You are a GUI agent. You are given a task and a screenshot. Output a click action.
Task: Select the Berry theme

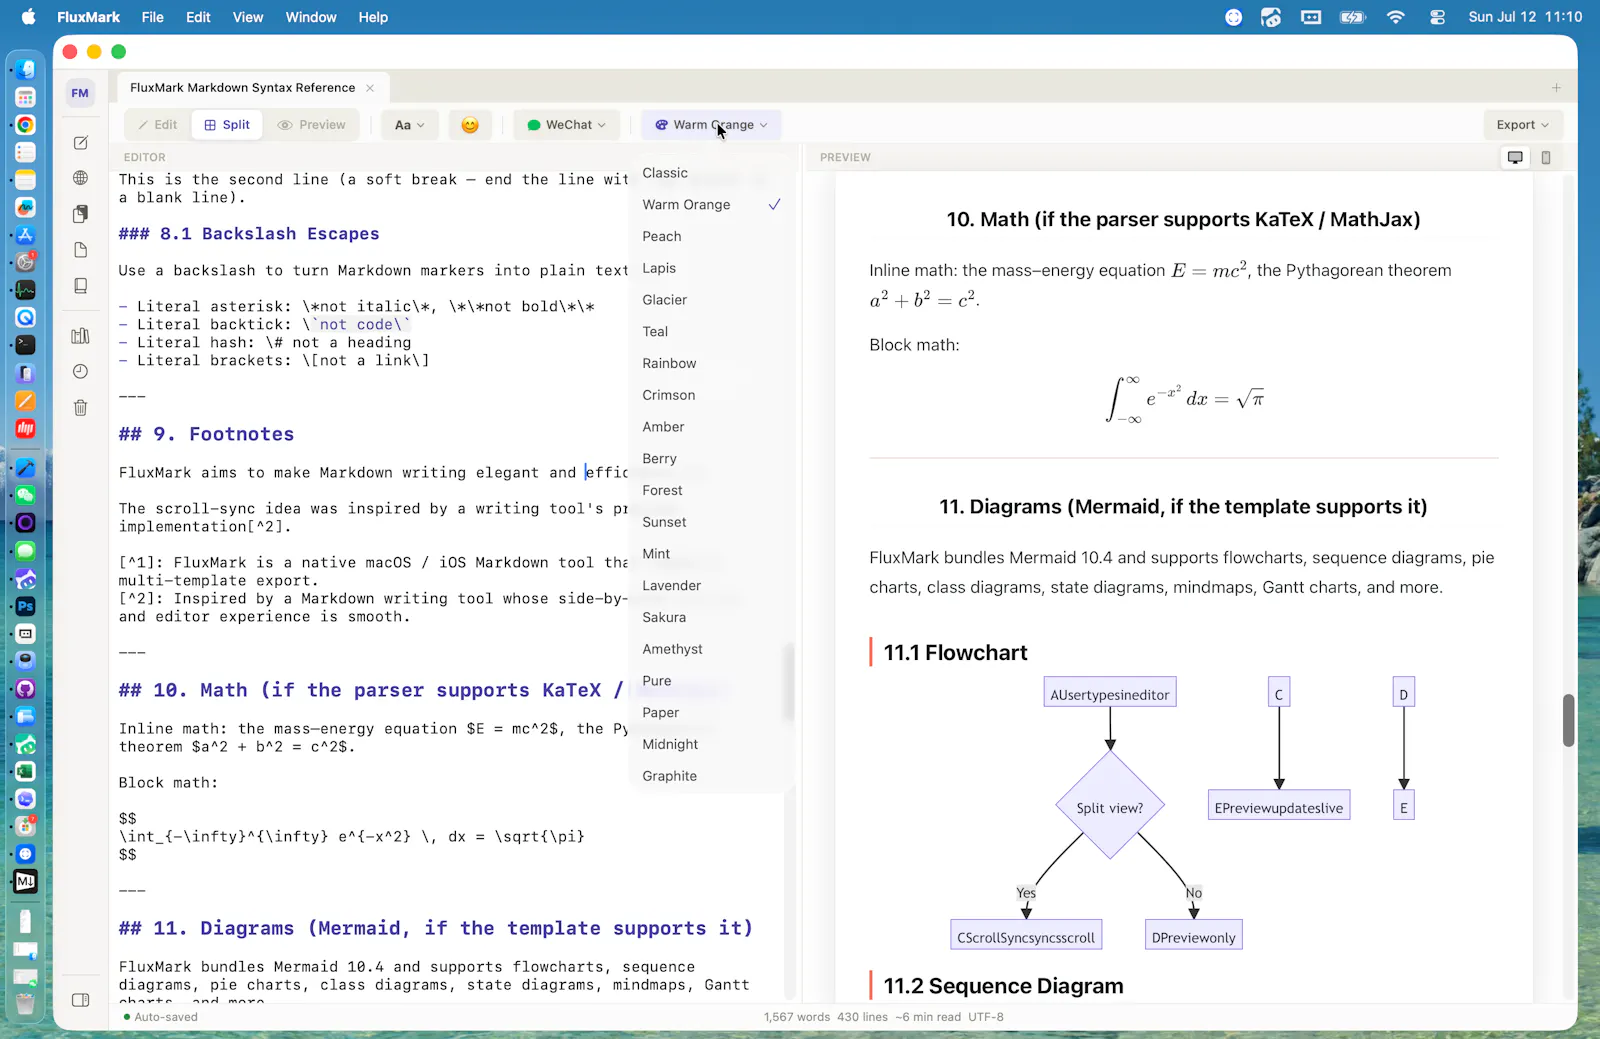(x=712, y=459)
